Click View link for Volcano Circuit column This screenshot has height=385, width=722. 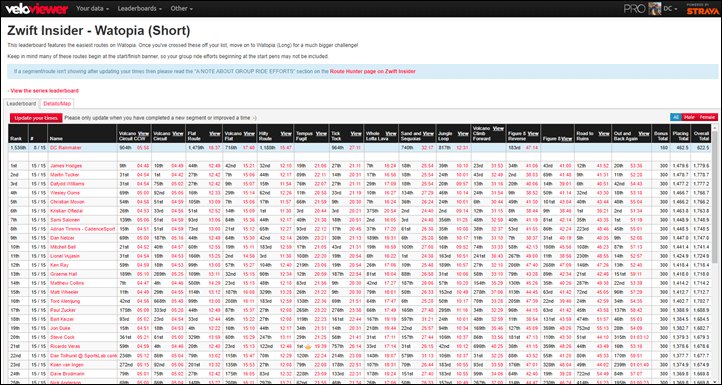point(177,134)
